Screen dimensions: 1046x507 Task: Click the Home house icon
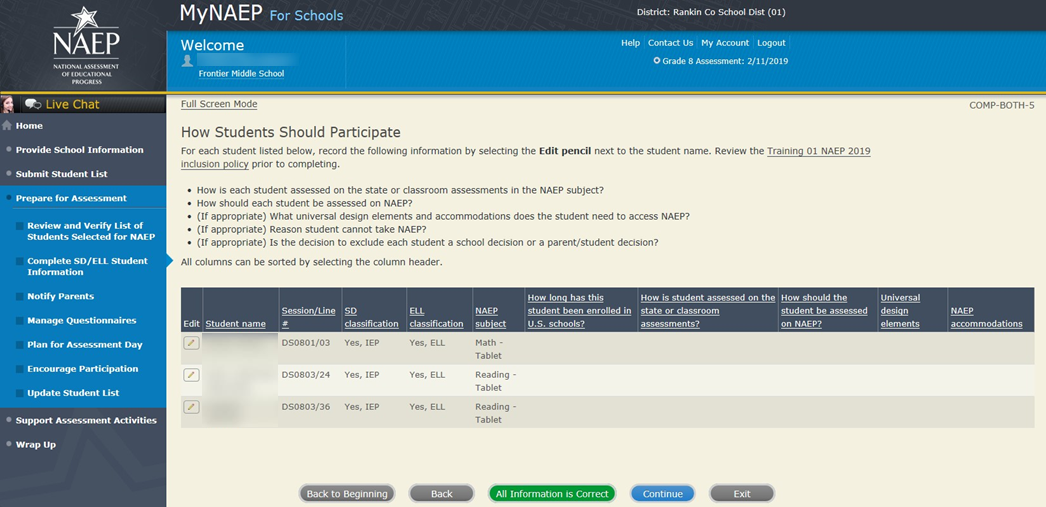(x=7, y=126)
